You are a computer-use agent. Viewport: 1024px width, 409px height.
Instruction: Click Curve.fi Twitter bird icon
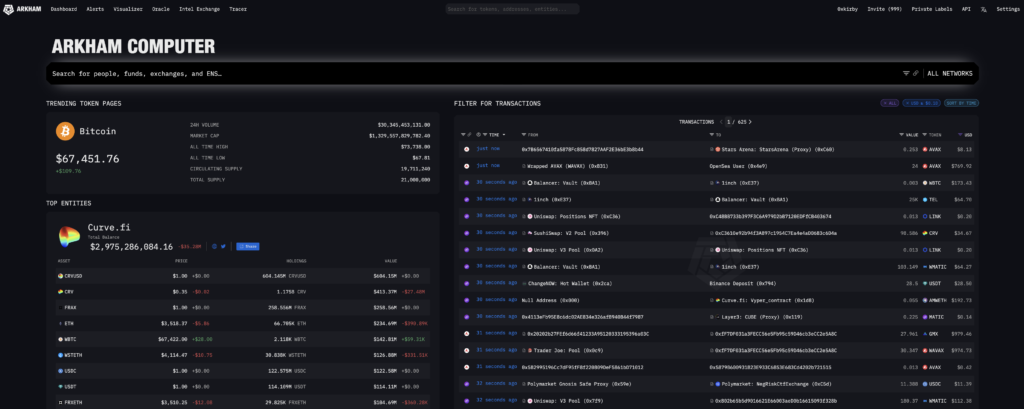(223, 246)
